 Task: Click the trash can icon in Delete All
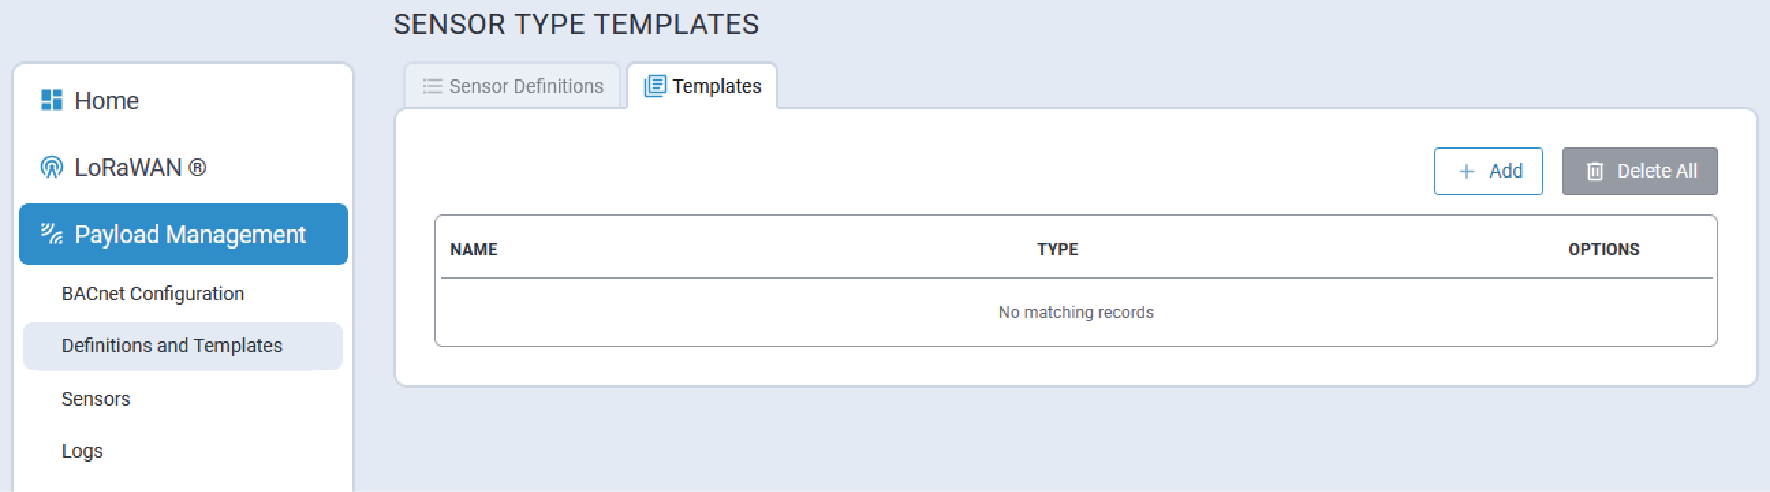(1595, 172)
